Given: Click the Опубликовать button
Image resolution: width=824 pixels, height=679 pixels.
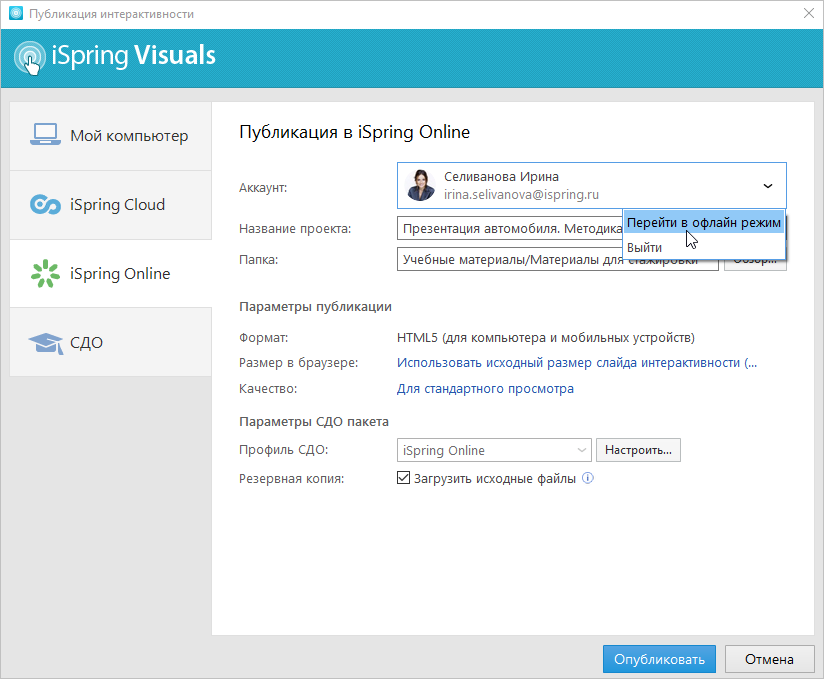Looking at the screenshot, I should tap(659, 659).
